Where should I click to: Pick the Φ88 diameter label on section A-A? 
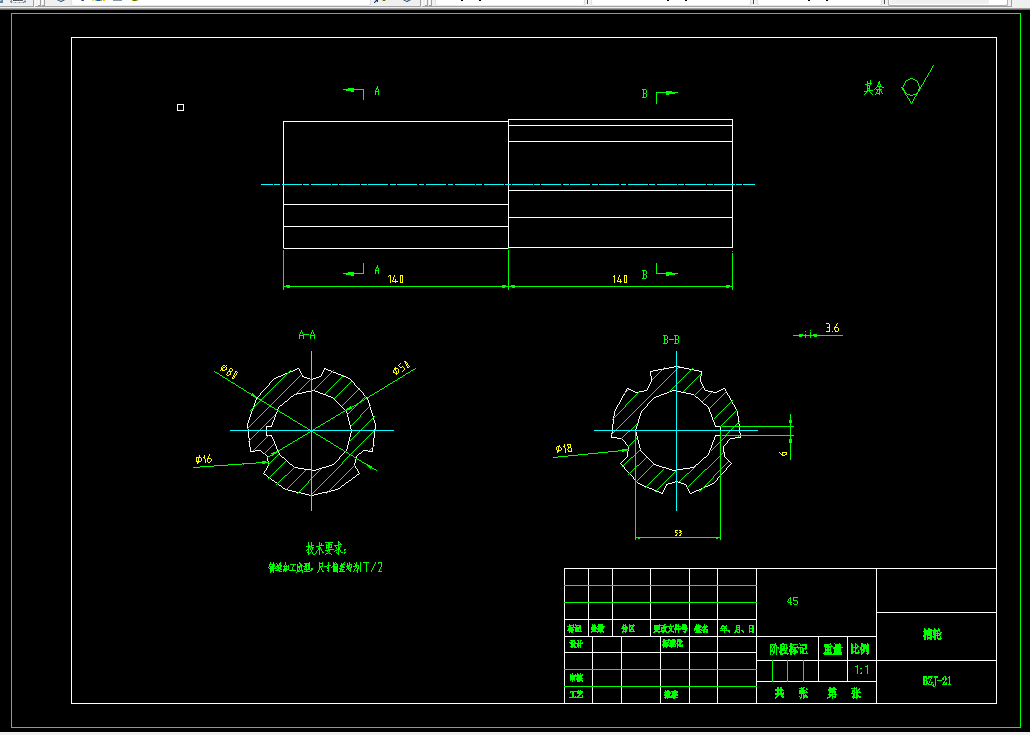[x=229, y=372]
